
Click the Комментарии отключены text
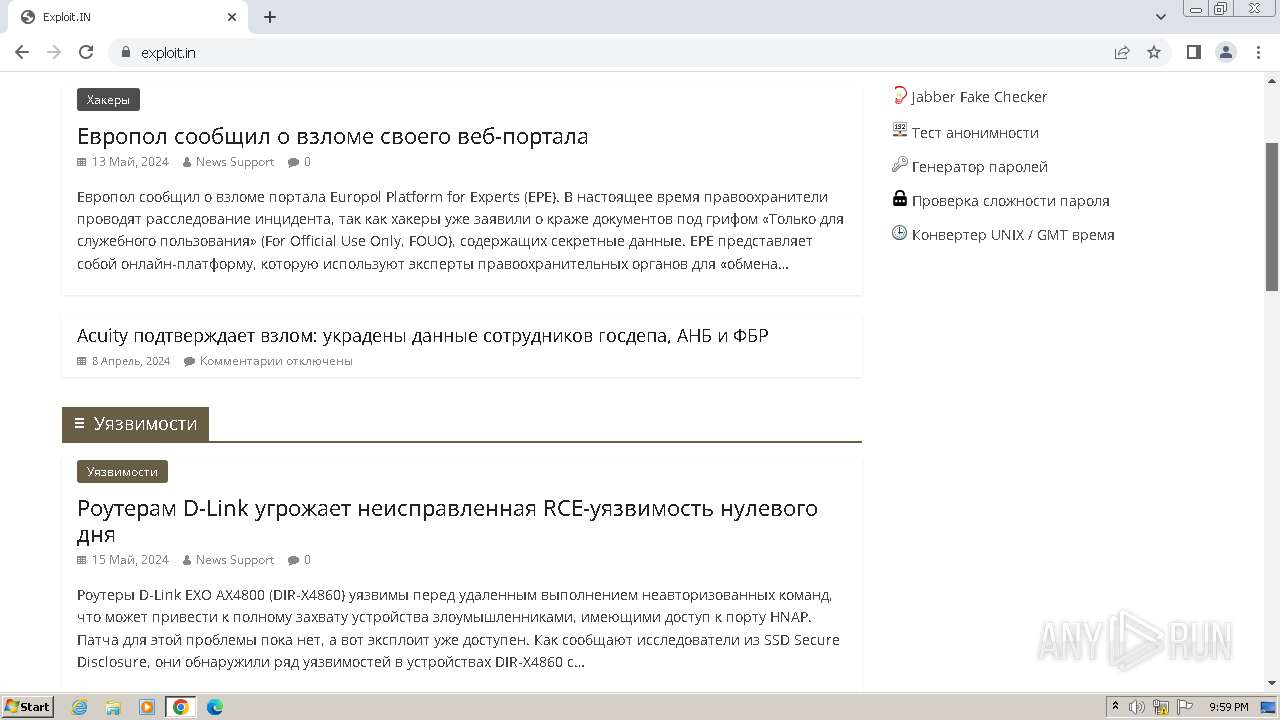click(276, 361)
